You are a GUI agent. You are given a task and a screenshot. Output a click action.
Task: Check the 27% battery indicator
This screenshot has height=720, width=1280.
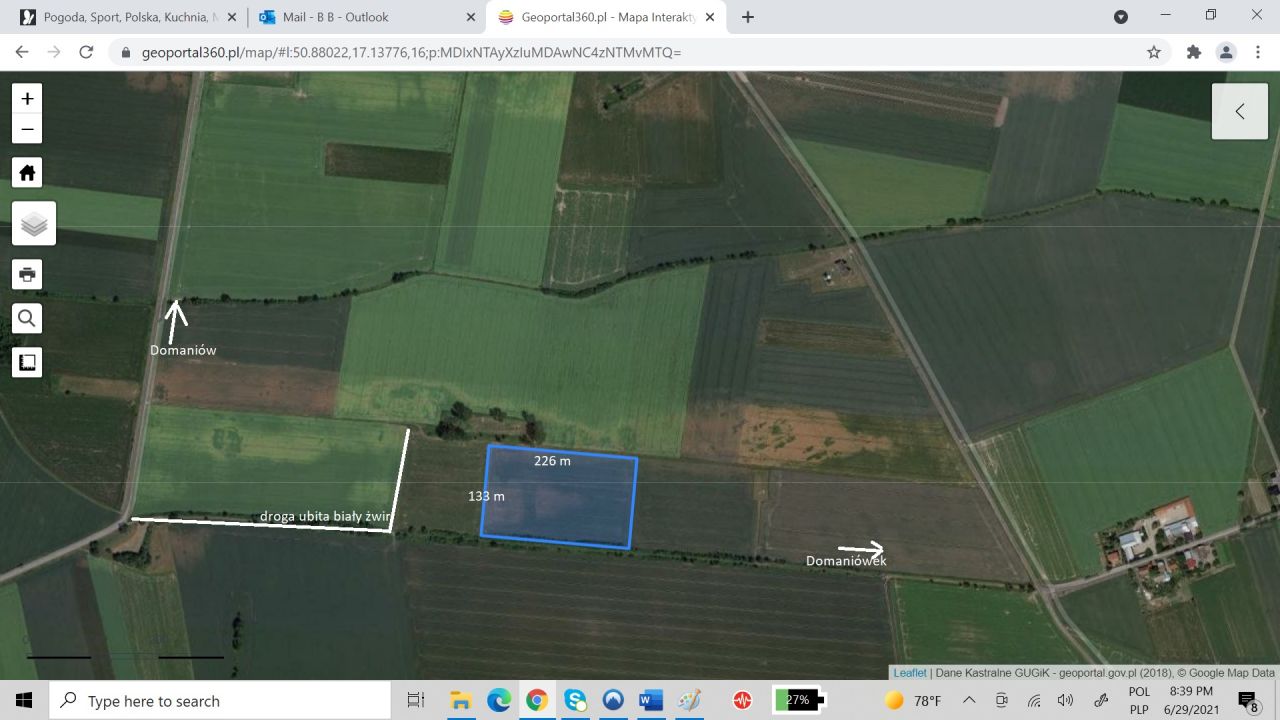[799, 700]
